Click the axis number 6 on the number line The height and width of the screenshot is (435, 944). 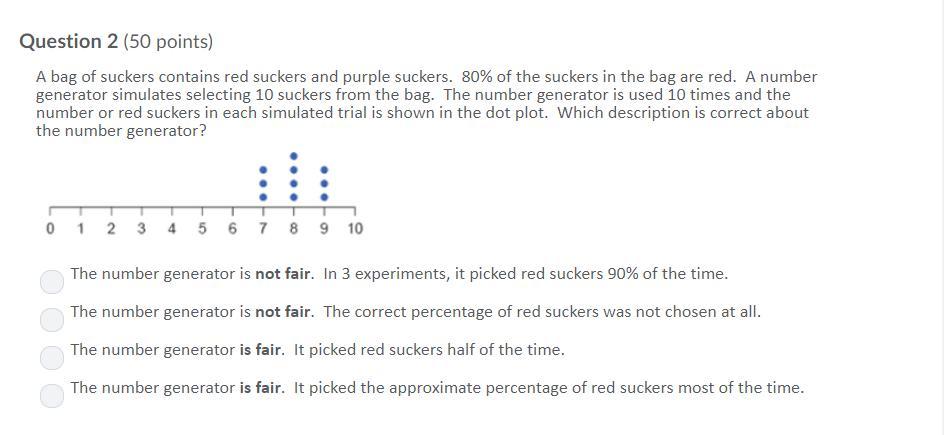point(232,229)
